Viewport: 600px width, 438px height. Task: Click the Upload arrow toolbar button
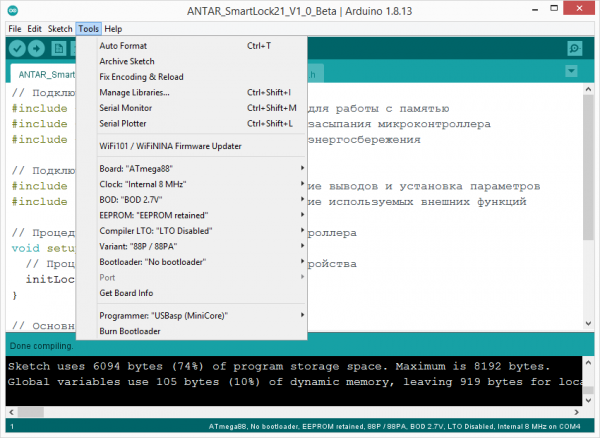pos(36,49)
